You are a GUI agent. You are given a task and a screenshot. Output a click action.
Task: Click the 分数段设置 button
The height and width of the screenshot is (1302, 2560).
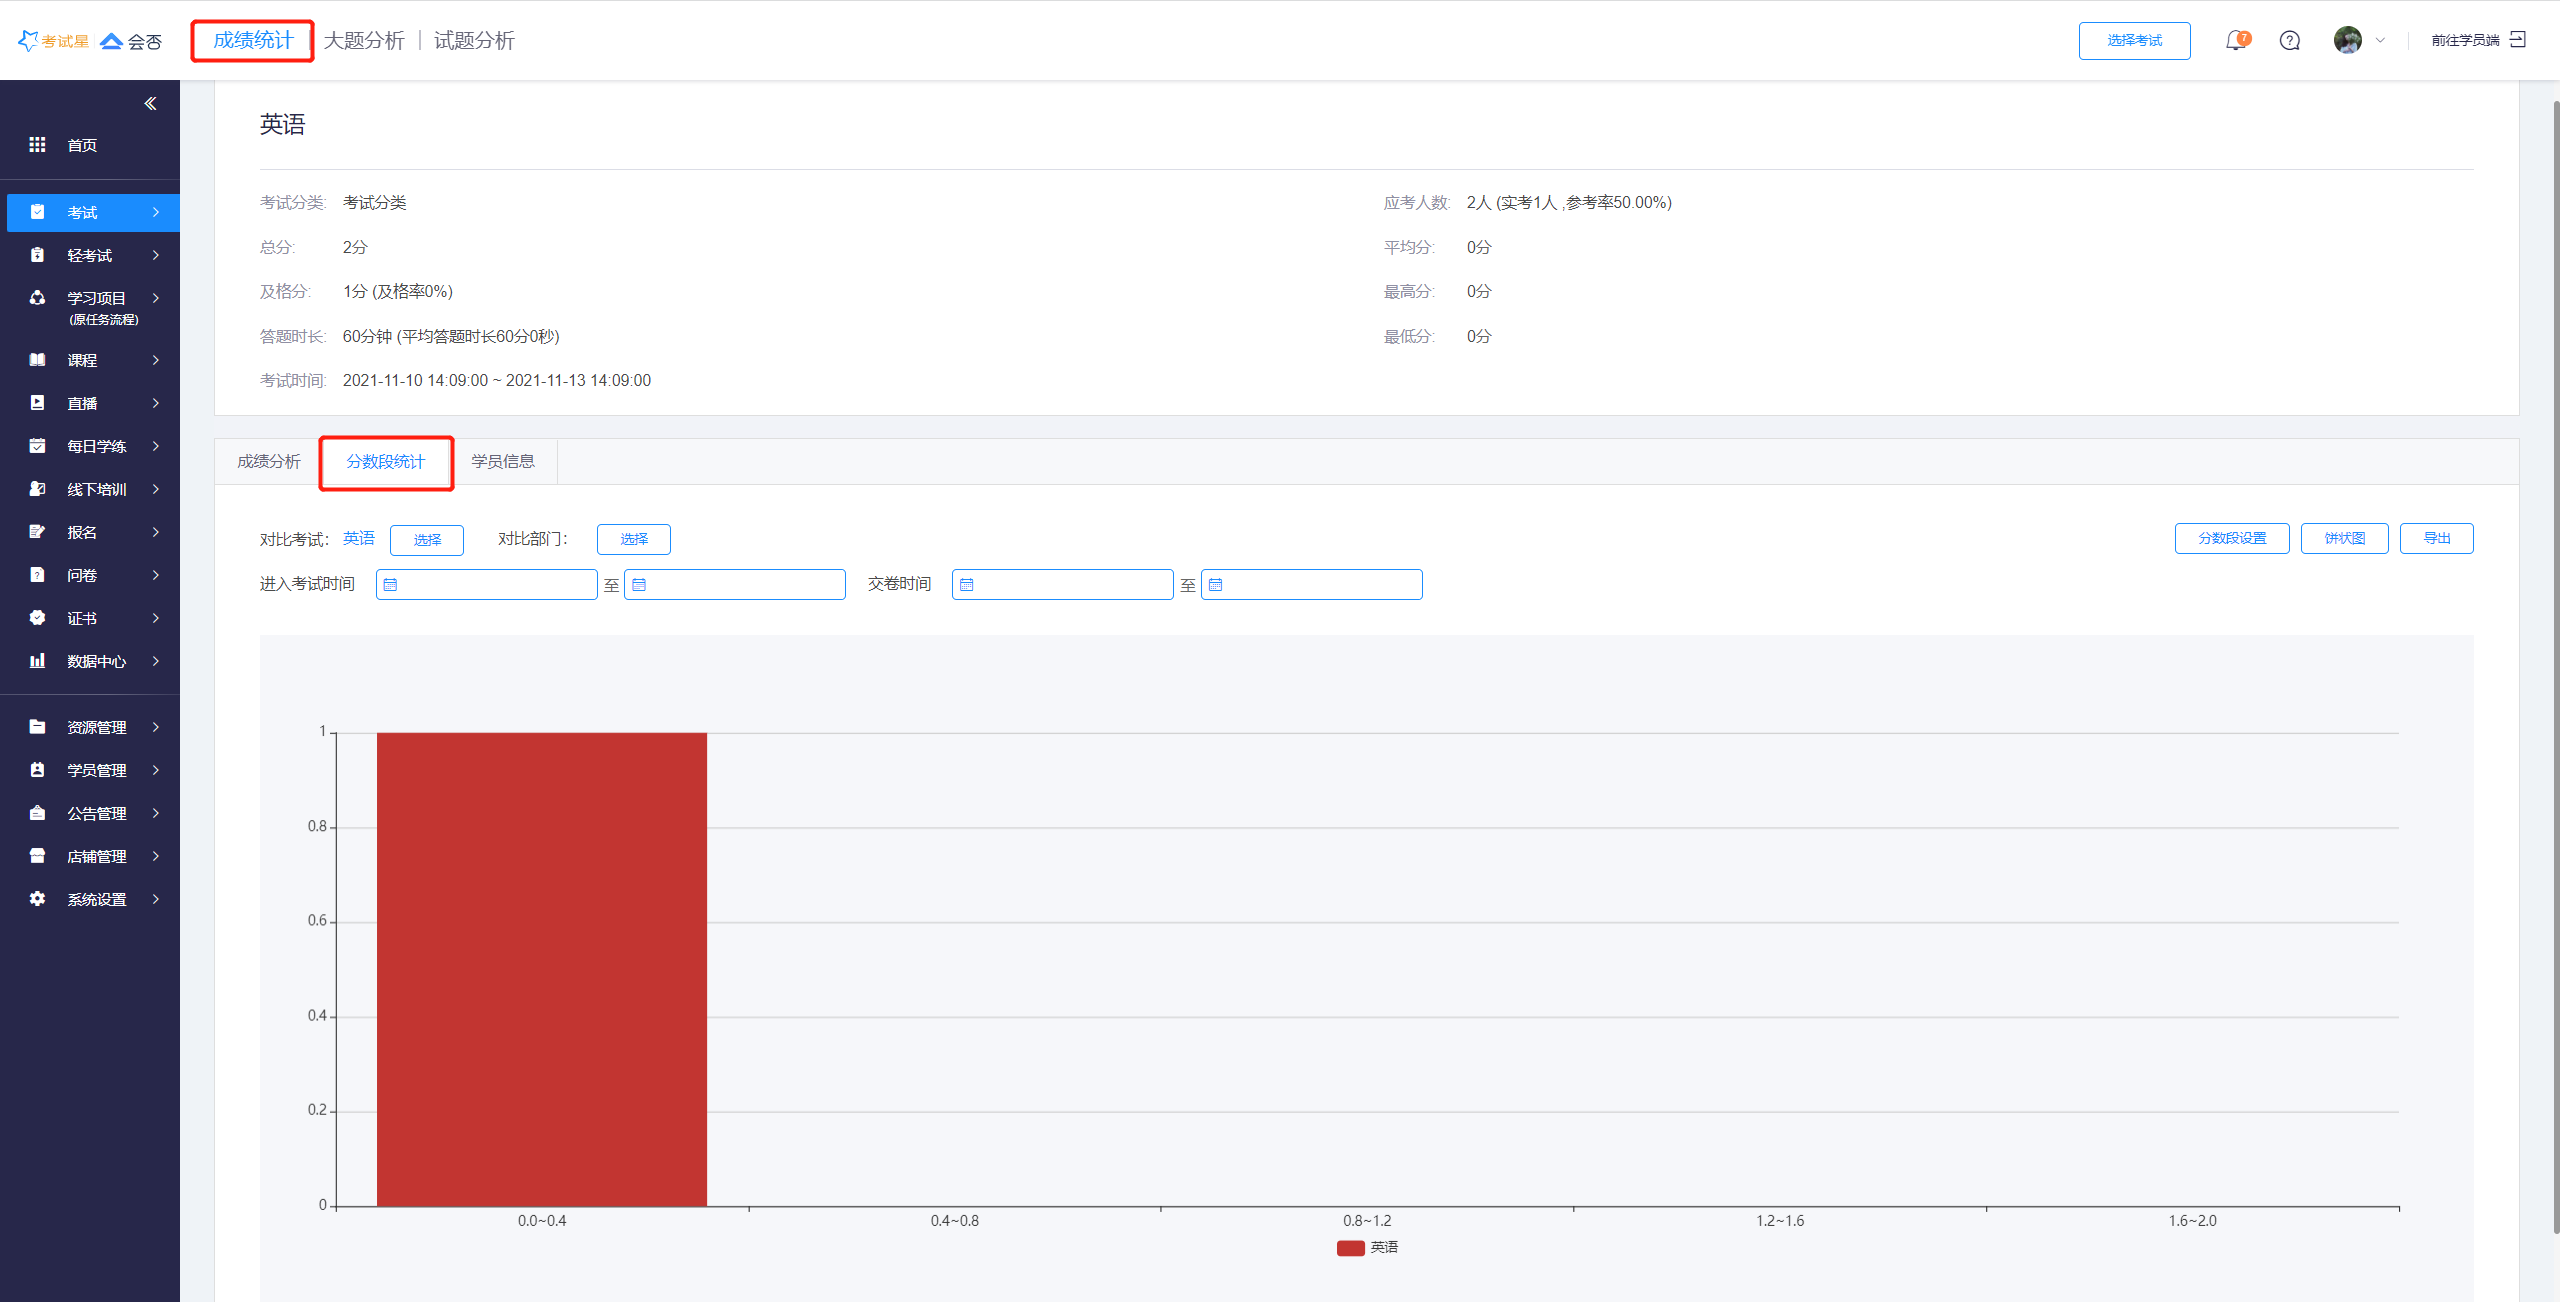point(2231,539)
